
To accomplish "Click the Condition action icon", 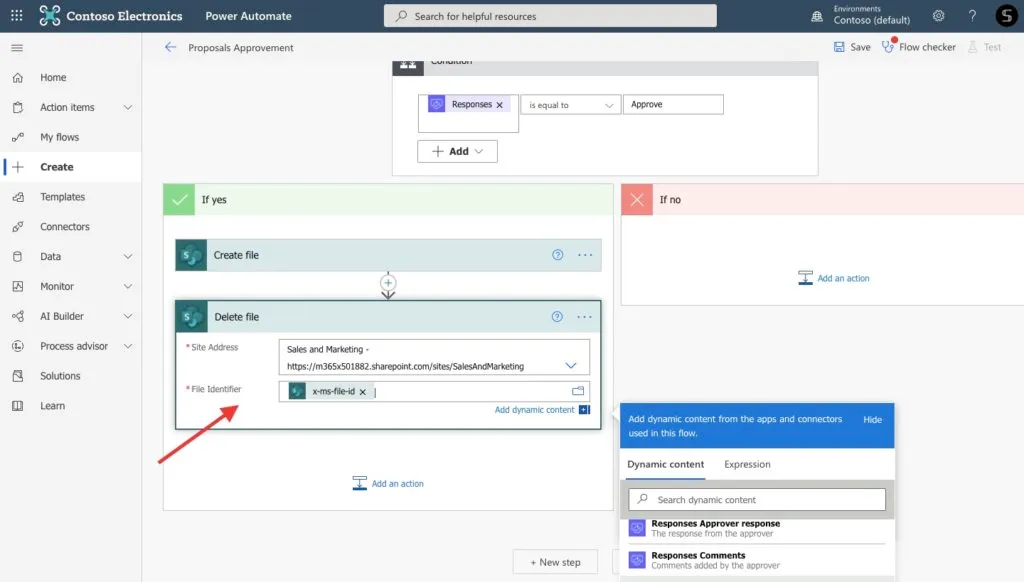I will click(x=408, y=67).
